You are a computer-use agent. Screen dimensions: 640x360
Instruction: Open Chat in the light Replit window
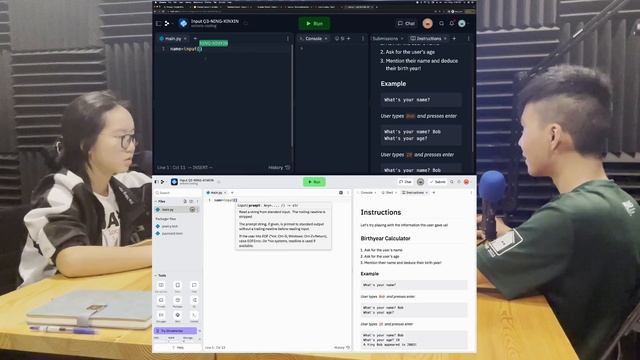click(405, 182)
